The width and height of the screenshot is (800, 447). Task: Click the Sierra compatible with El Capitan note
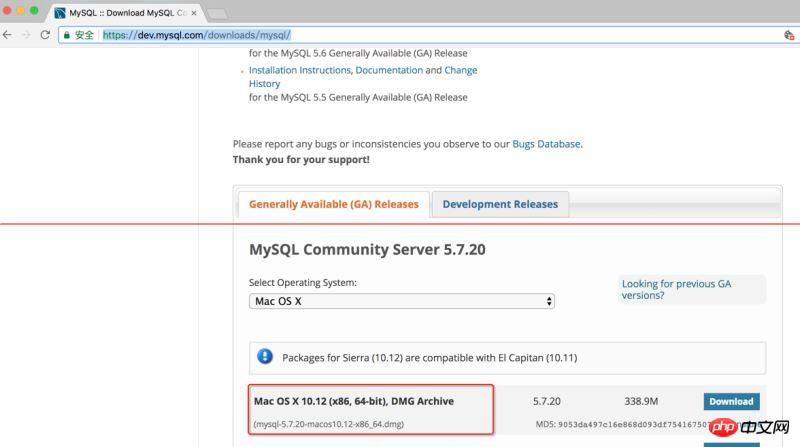click(430, 358)
